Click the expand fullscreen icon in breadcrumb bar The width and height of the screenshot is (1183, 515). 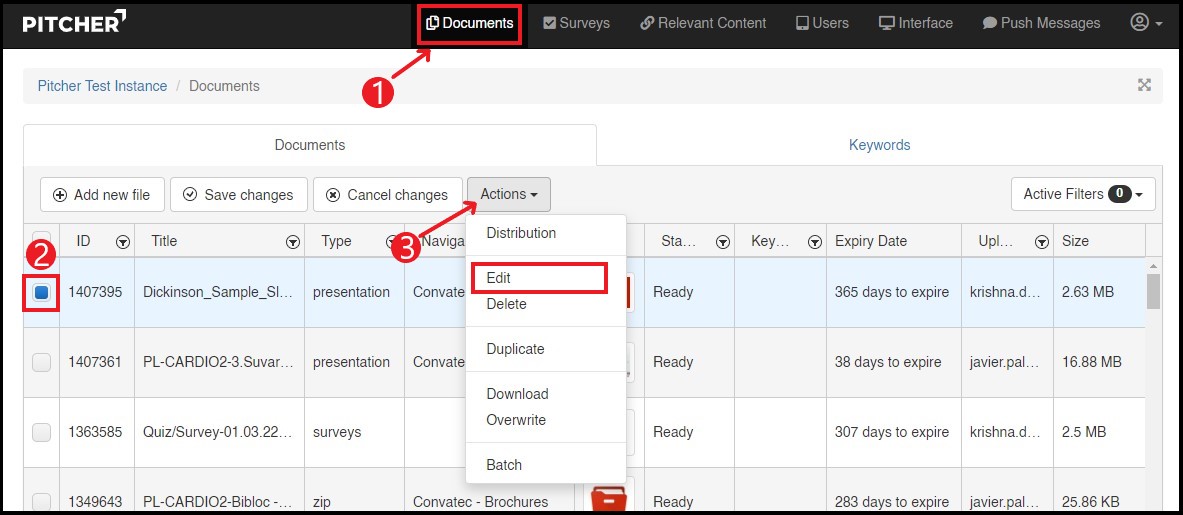pos(1144,85)
